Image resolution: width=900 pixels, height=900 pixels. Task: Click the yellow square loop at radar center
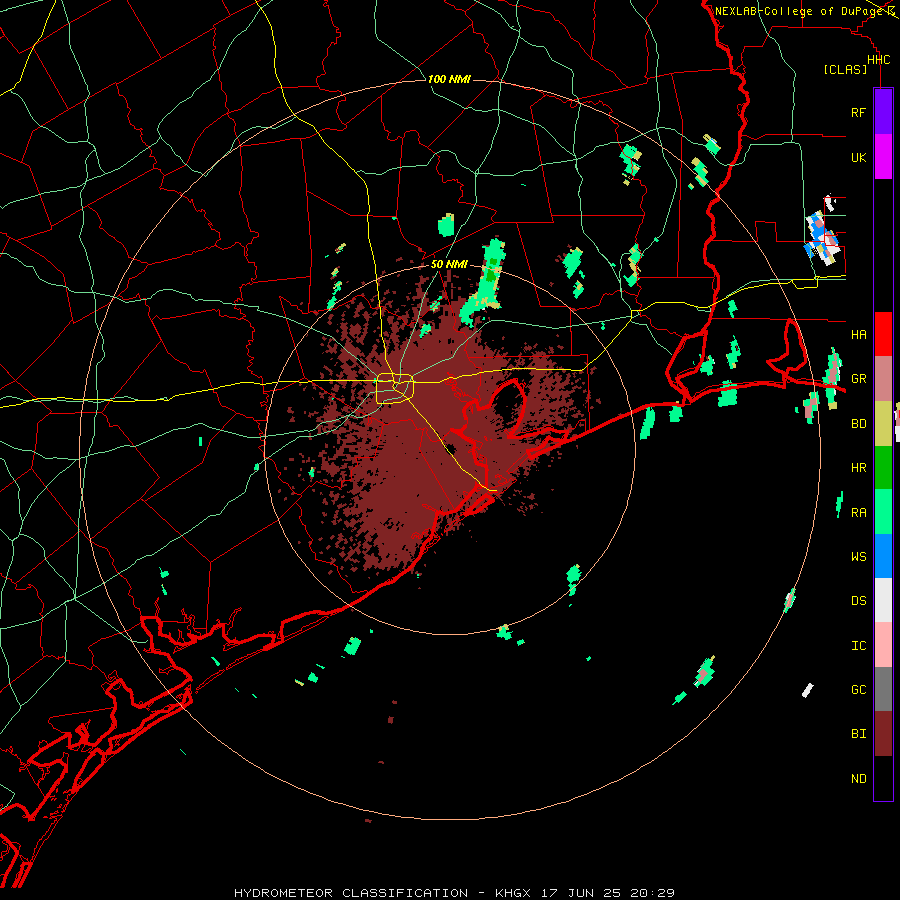tap(395, 389)
